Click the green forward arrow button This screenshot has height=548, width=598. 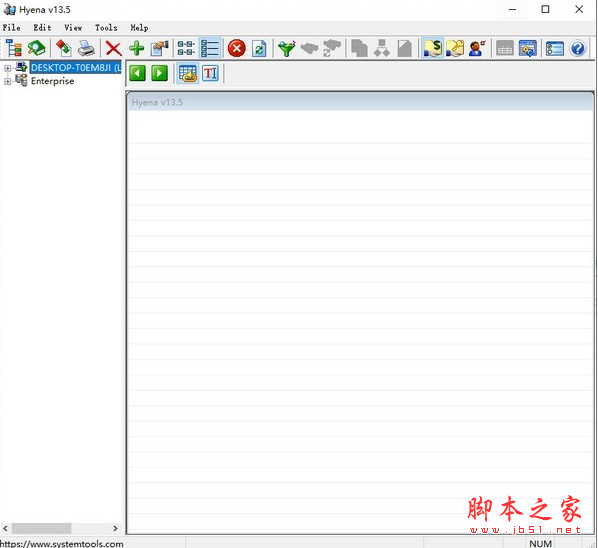tap(159, 73)
